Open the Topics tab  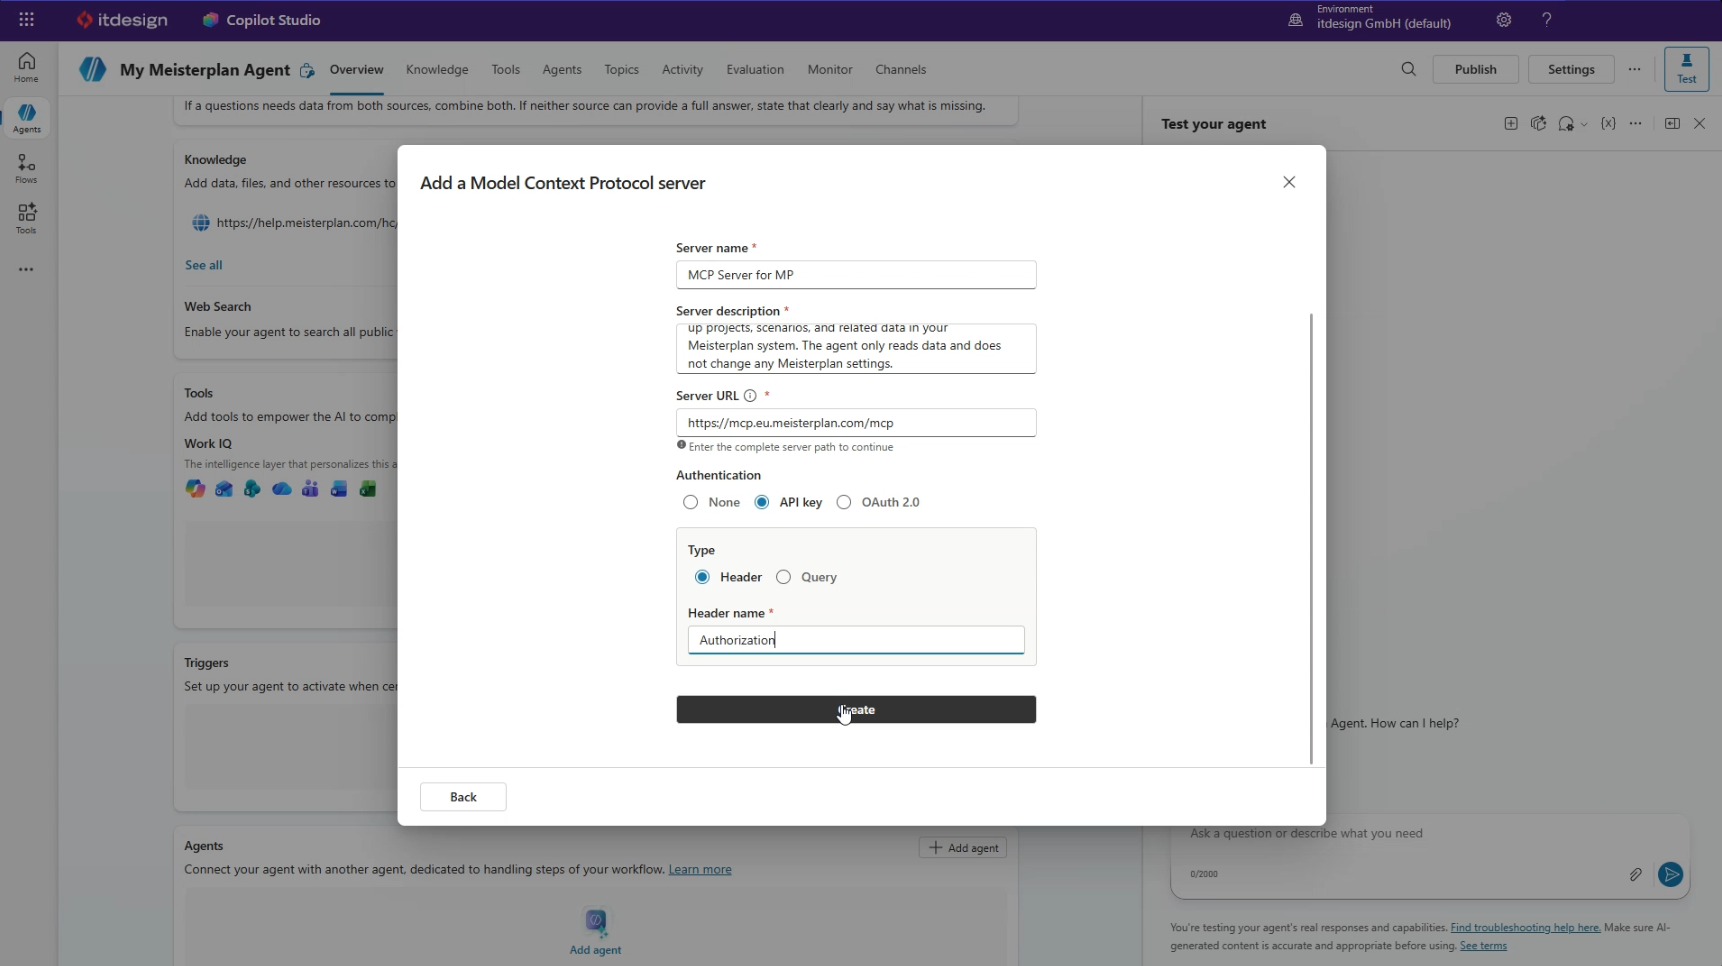coord(621,69)
